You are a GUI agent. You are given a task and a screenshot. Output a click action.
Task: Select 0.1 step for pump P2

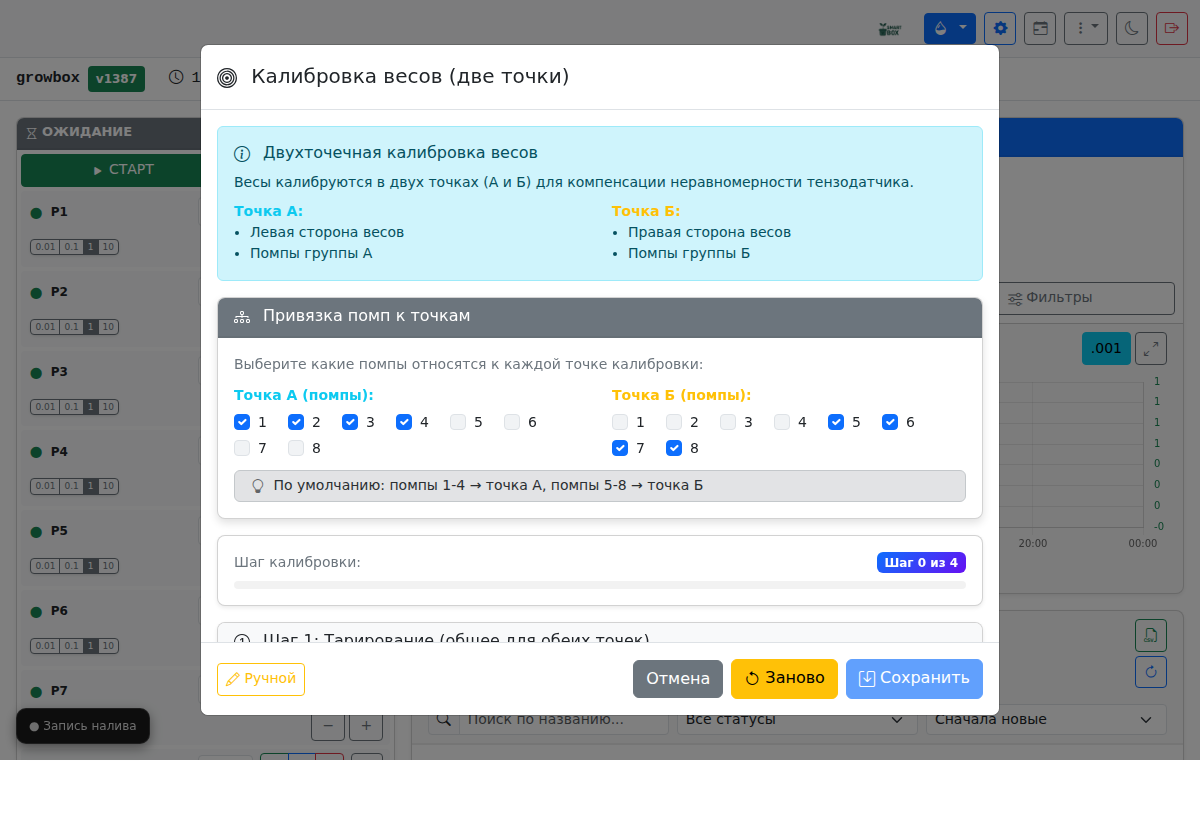pyautogui.click(x=71, y=327)
